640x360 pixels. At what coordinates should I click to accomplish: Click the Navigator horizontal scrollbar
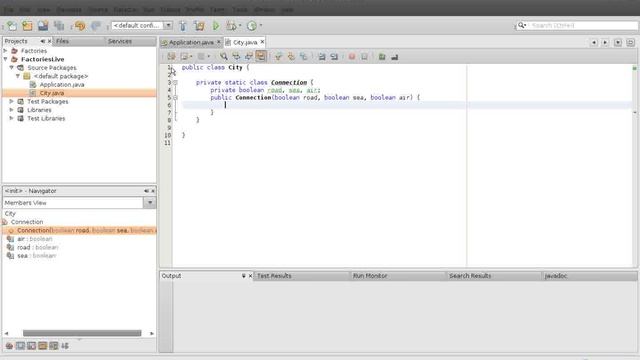coord(82,333)
